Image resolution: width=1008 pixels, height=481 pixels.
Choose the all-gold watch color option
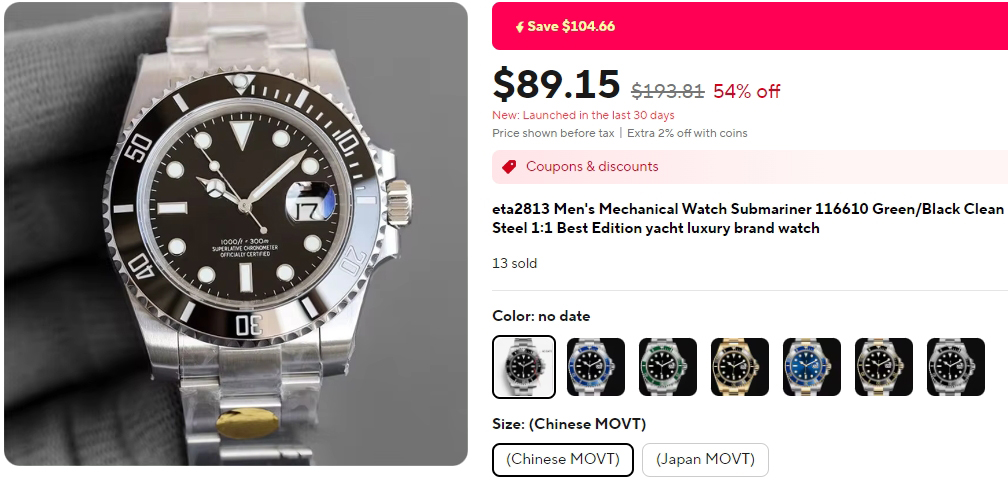click(740, 366)
